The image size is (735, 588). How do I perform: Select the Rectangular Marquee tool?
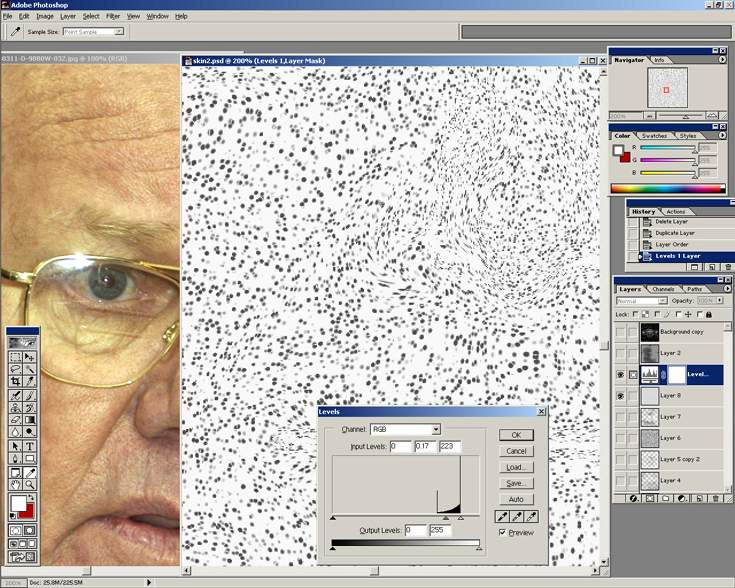(15, 357)
